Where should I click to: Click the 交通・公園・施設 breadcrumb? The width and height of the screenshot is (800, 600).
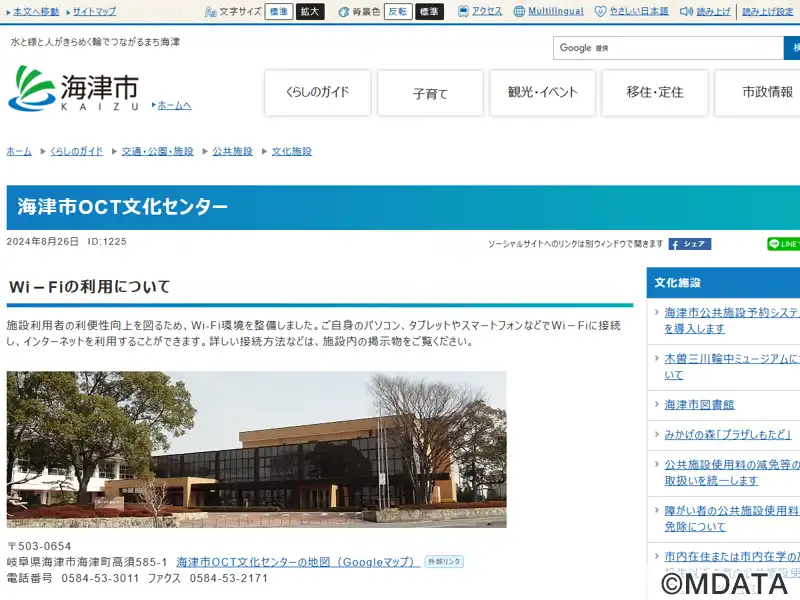coord(158,151)
